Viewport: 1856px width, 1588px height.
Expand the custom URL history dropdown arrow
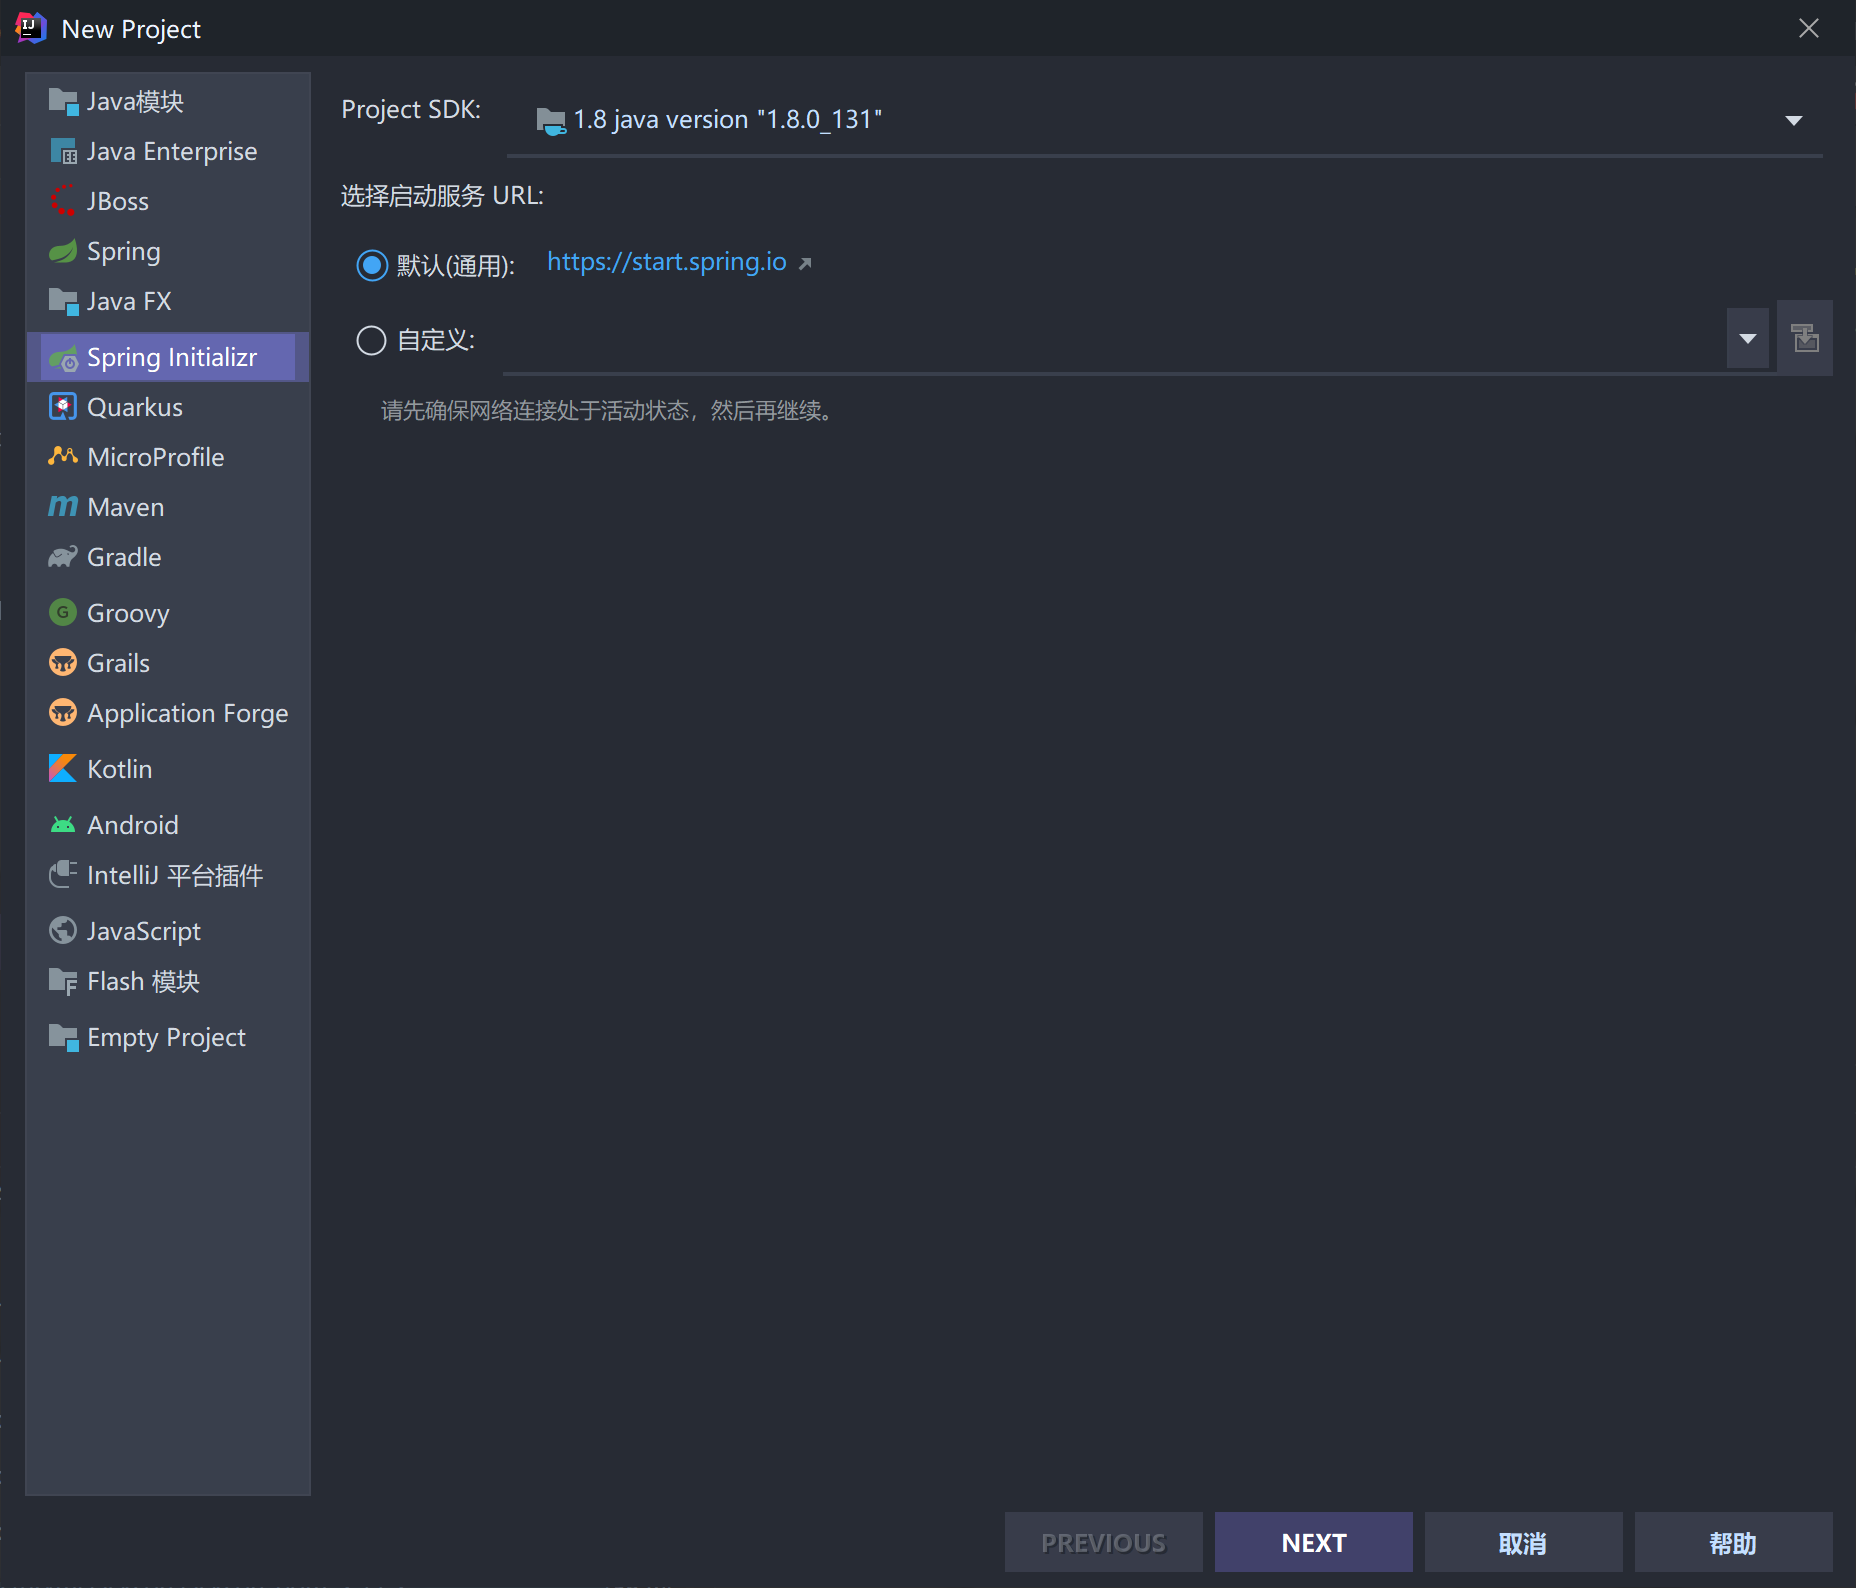click(1747, 338)
